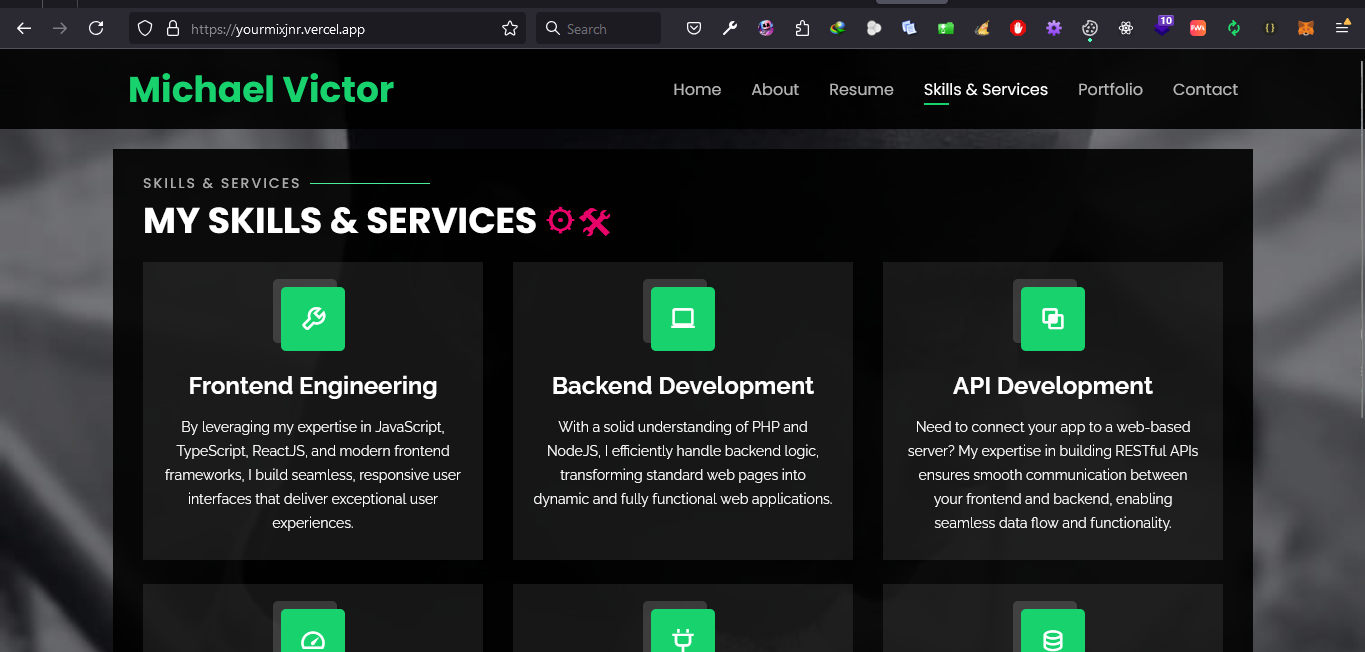Navigate to the Contact section
This screenshot has height=652, width=1365.
pos(1205,89)
